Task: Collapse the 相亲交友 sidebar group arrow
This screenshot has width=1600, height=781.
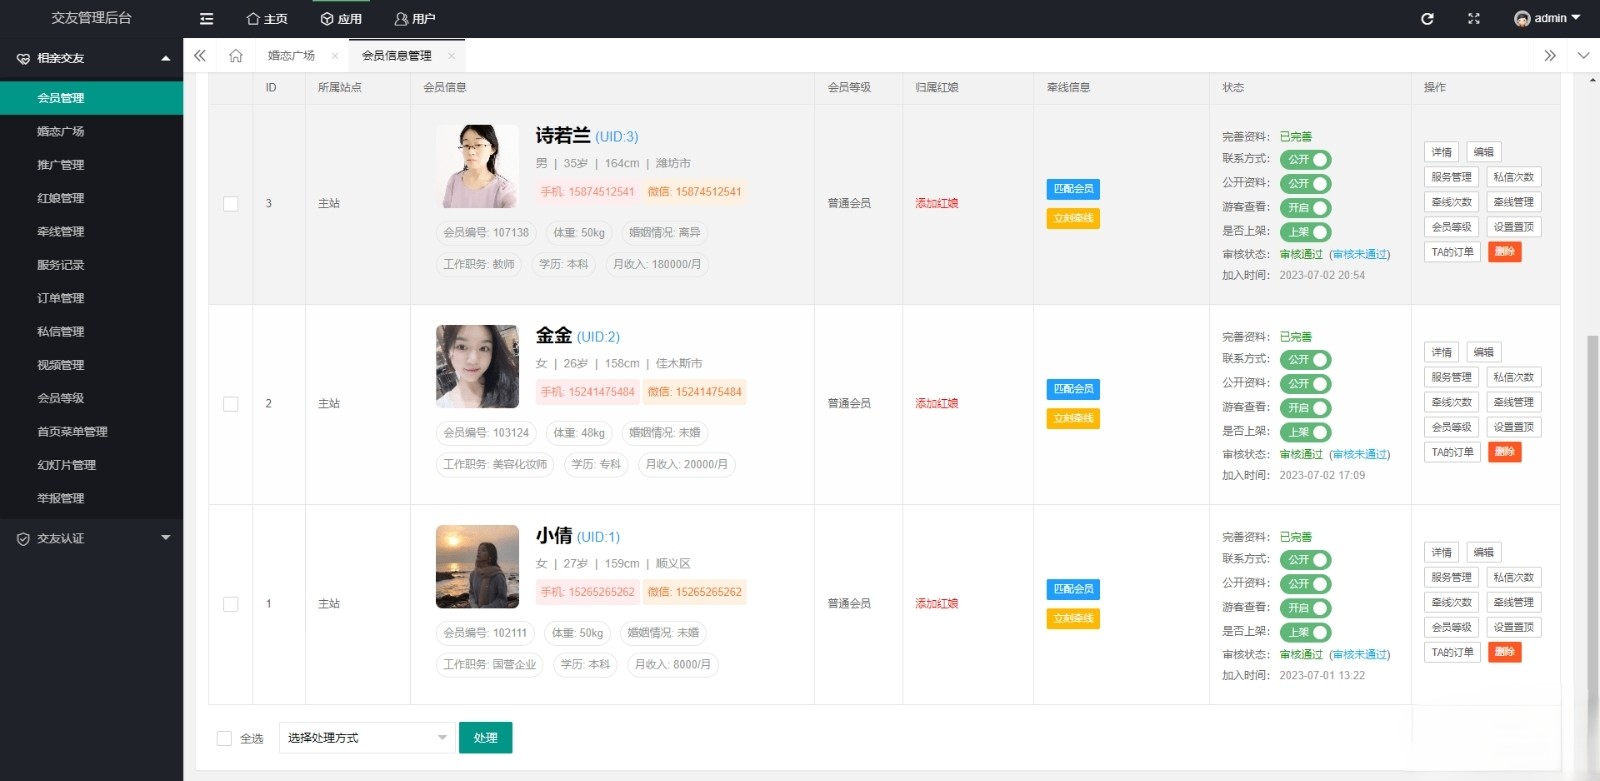Action: (x=166, y=58)
